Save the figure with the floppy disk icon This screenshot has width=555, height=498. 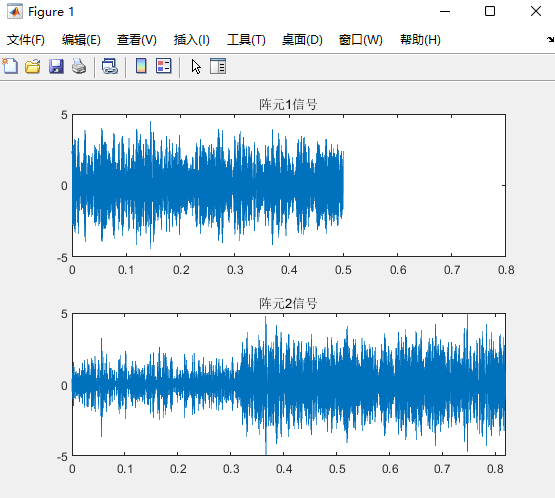tap(56, 66)
